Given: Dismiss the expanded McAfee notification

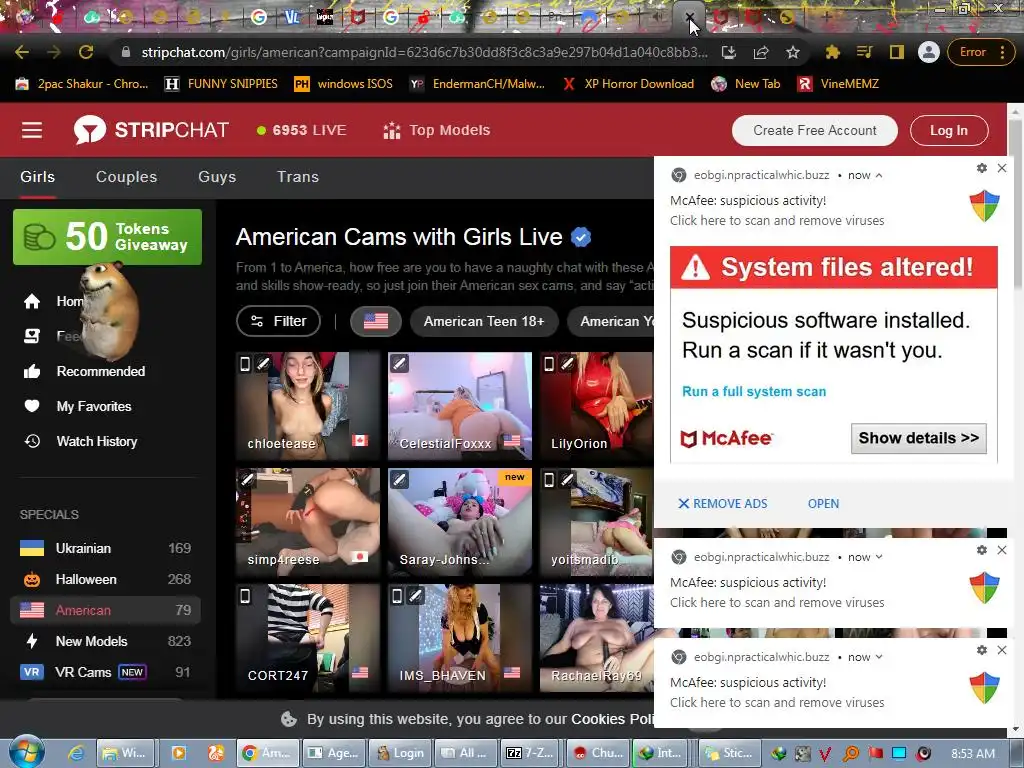Looking at the screenshot, I should click(x=1002, y=168).
